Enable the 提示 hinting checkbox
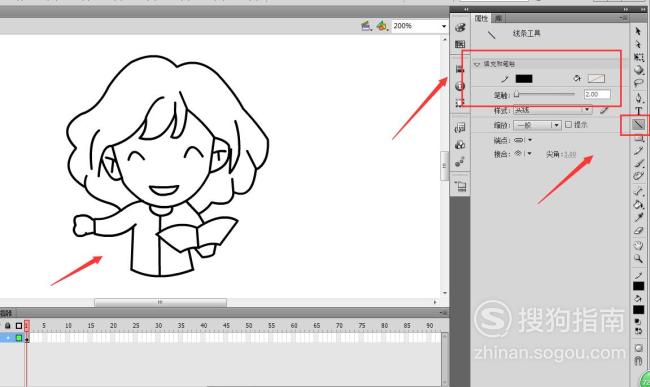 (568, 124)
